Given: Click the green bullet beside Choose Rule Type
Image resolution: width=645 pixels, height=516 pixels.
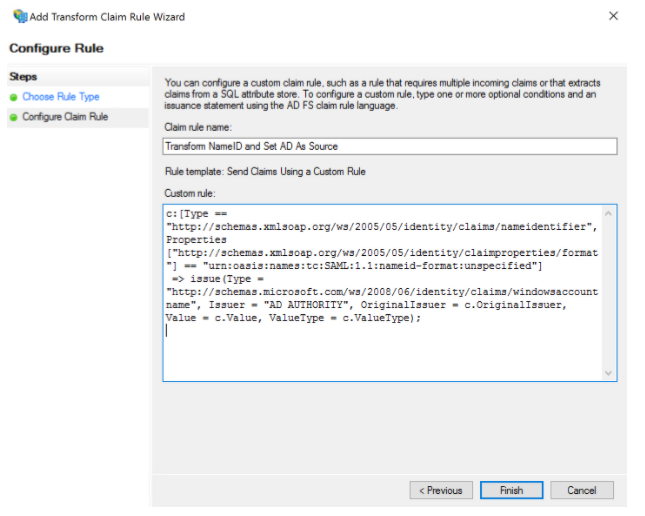Looking at the screenshot, I should click(13, 97).
